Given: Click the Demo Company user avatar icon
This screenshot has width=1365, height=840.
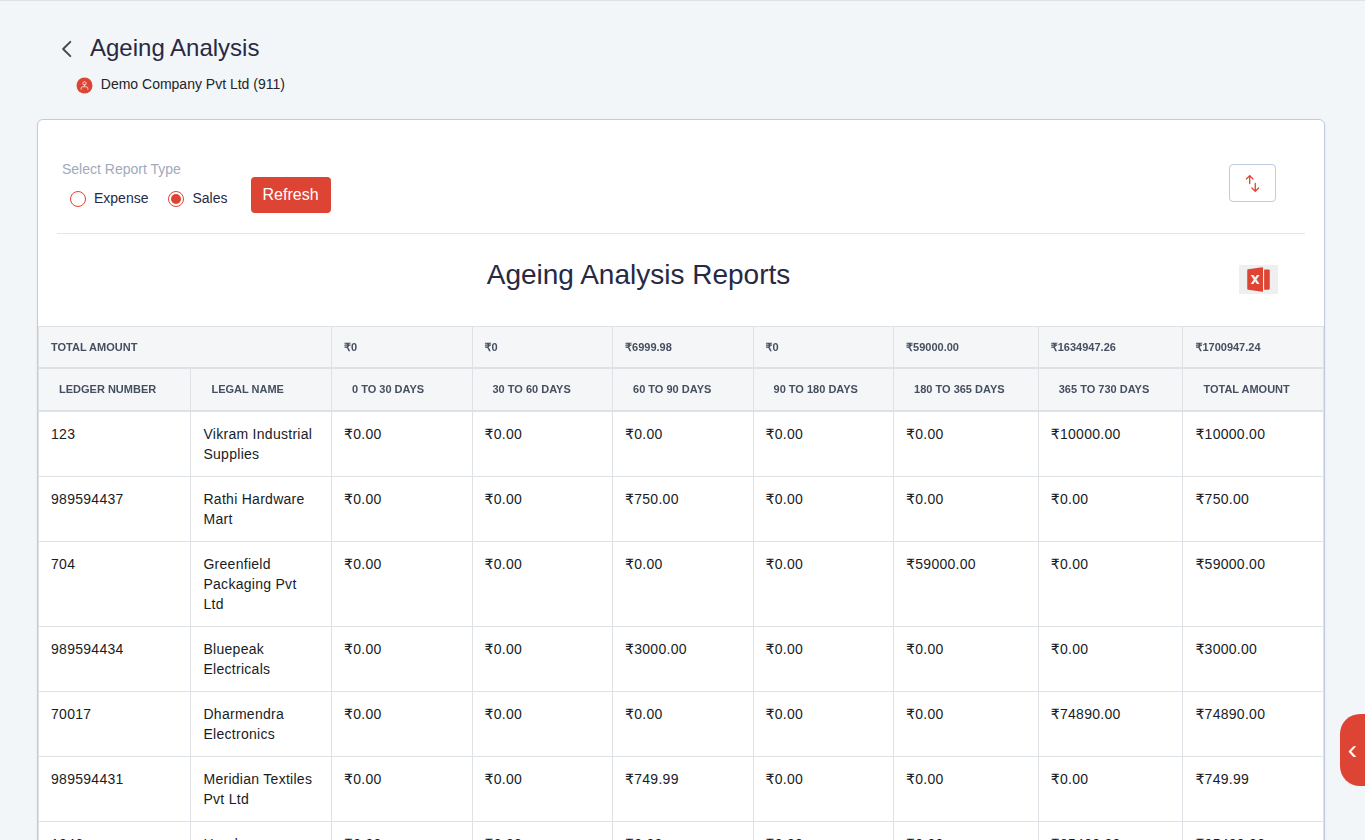Looking at the screenshot, I should [84, 85].
